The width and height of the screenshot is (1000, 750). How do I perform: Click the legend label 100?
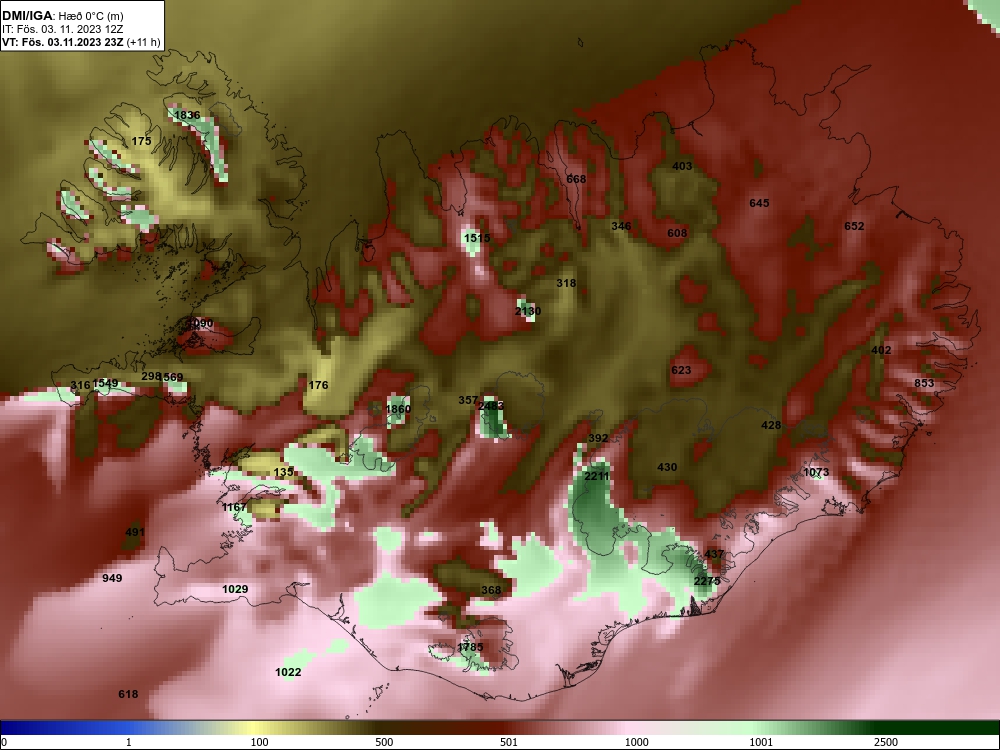(259, 742)
